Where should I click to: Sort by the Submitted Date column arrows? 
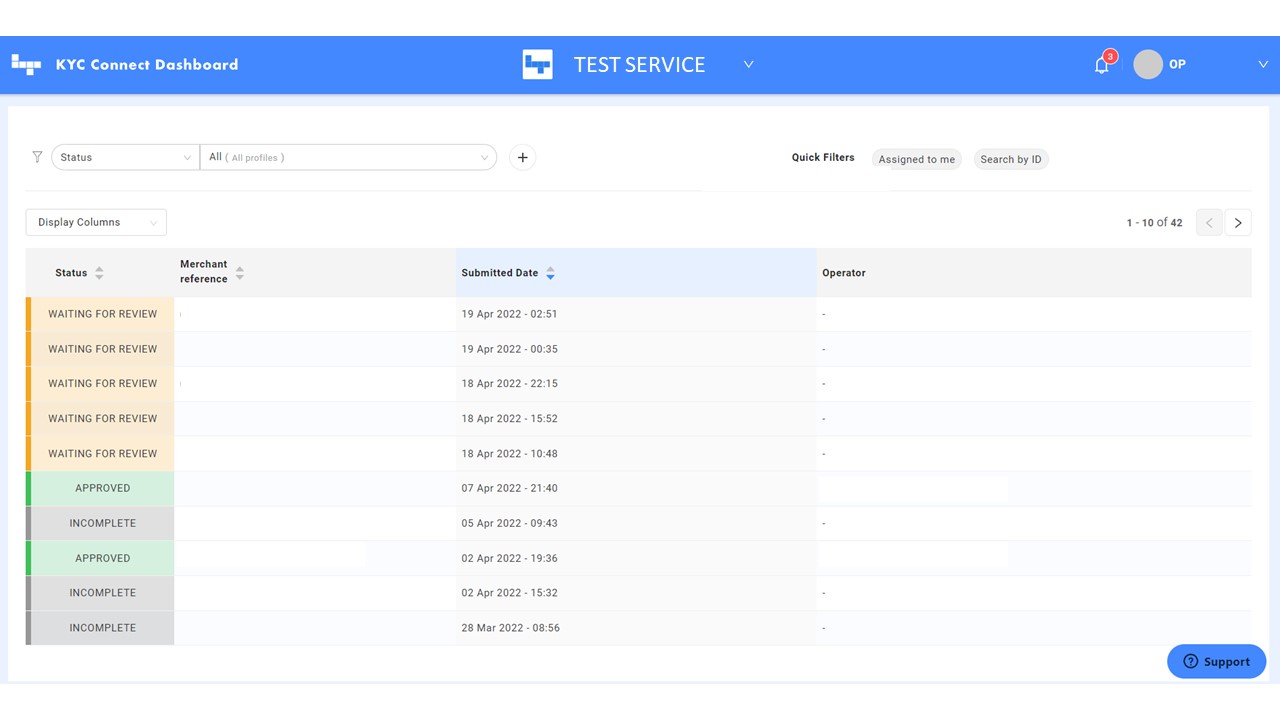(x=550, y=272)
